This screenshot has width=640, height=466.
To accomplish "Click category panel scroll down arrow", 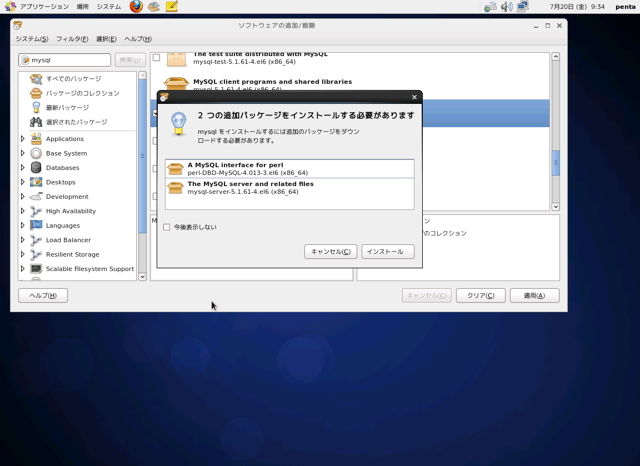I will 142,277.
